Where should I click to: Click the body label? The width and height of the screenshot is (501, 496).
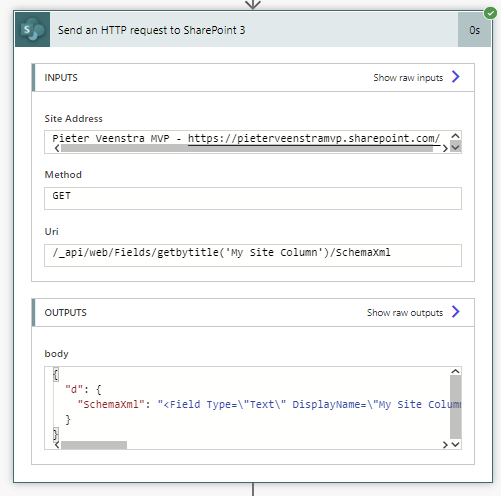click(x=56, y=354)
